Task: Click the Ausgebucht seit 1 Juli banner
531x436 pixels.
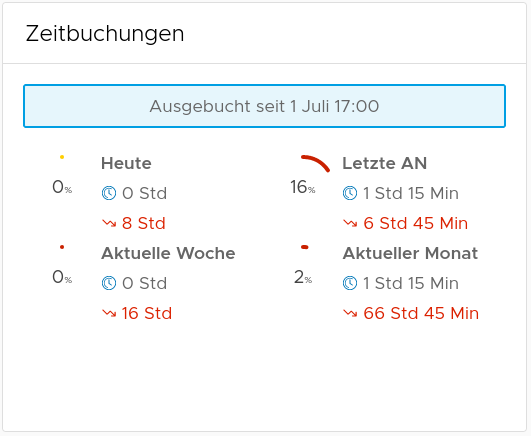Action: coord(264,106)
